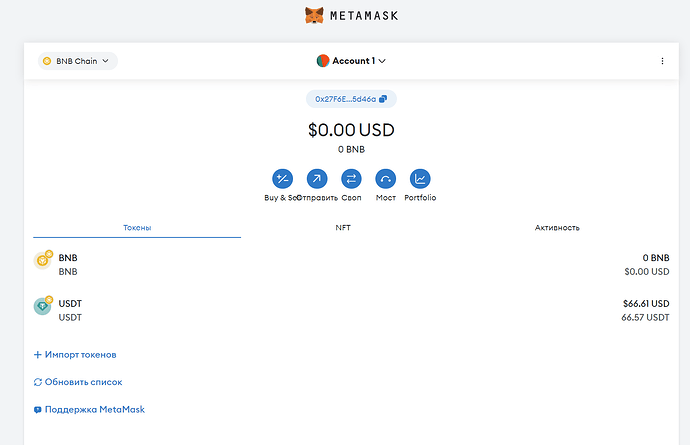Click the plus icon beside Импорт токенов
690x445 pixels.
(x=38, y=355)
